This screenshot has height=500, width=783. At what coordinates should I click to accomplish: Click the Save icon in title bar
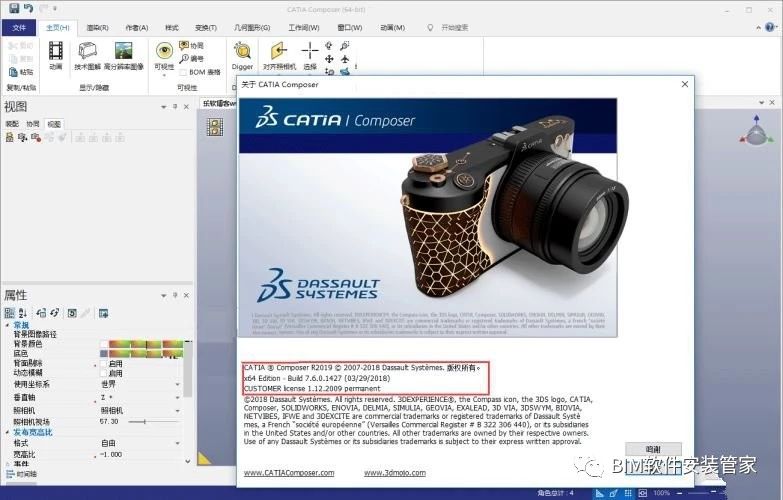pyautogui.click(x=14, y=7)
